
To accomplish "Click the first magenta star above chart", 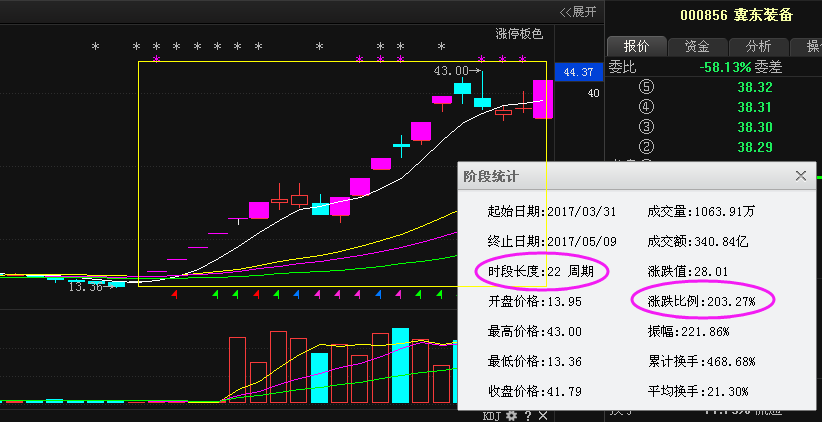I will (x=156, y=61).
